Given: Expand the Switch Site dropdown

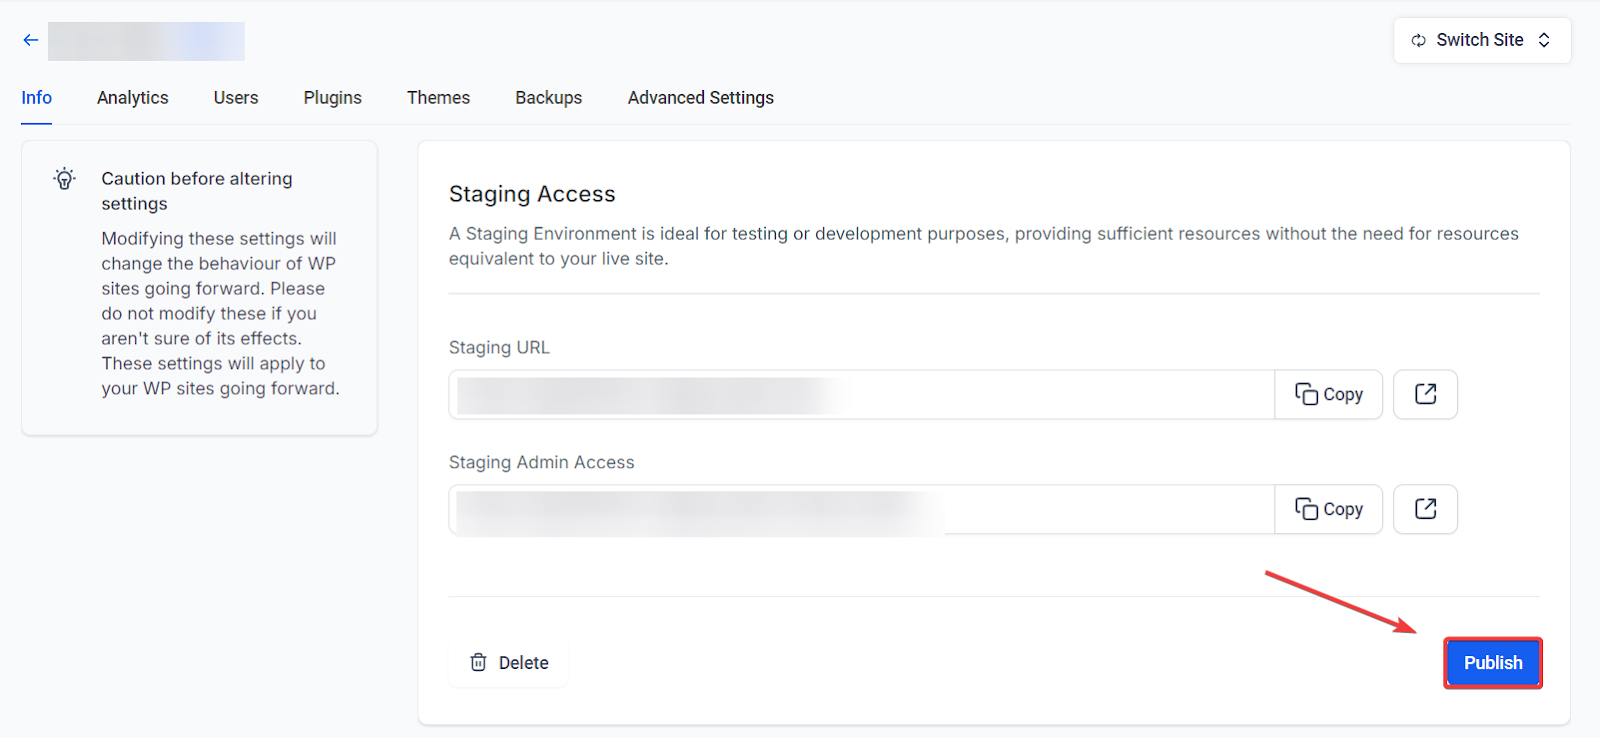Looking at the screenshot, I should coord(1481,40).
